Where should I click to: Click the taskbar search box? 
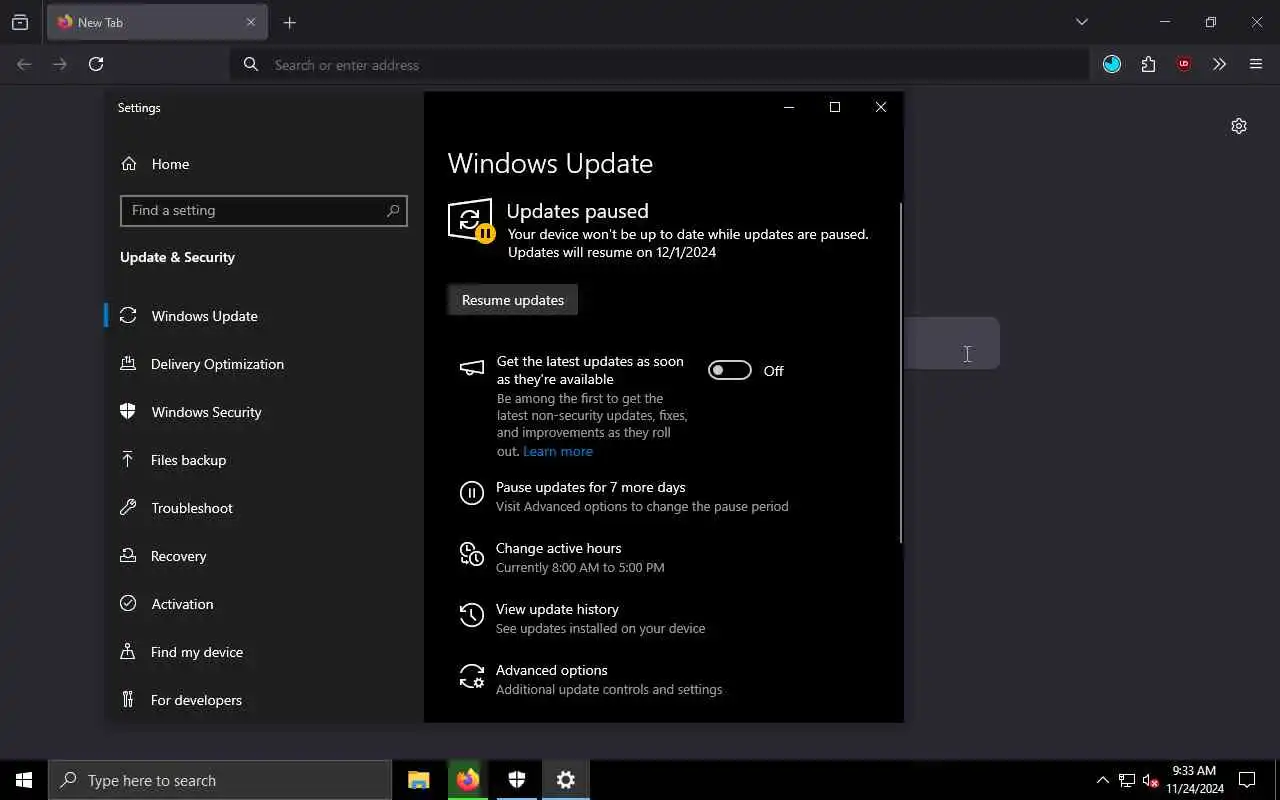220,780
